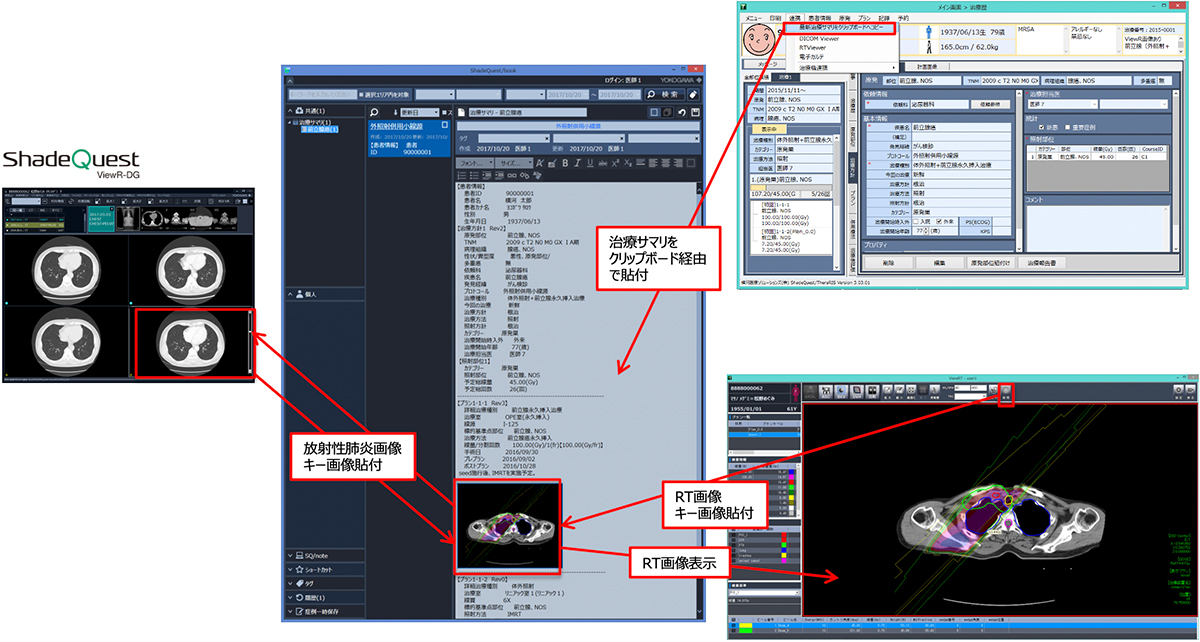Open the 更新日 sort dropdown in the note list
1200x642 pixels.
tap(420, 112)
